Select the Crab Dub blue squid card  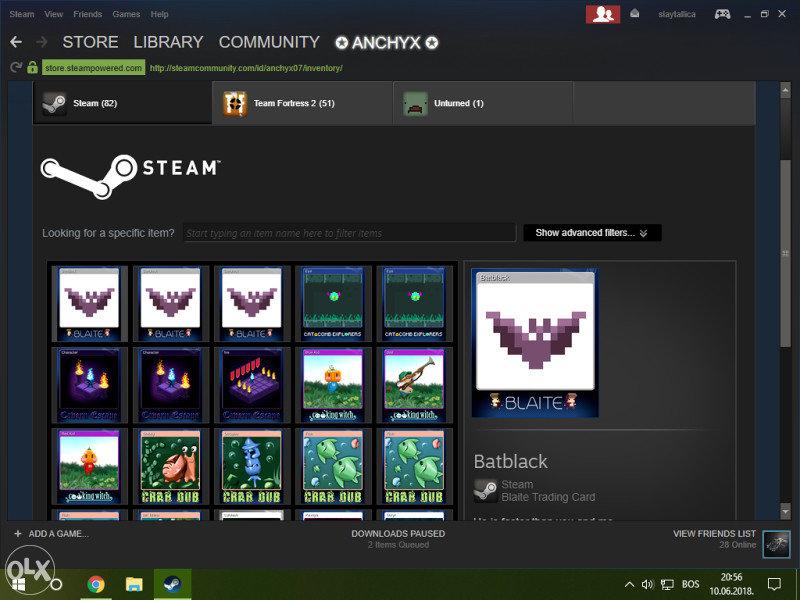[252, 466]
